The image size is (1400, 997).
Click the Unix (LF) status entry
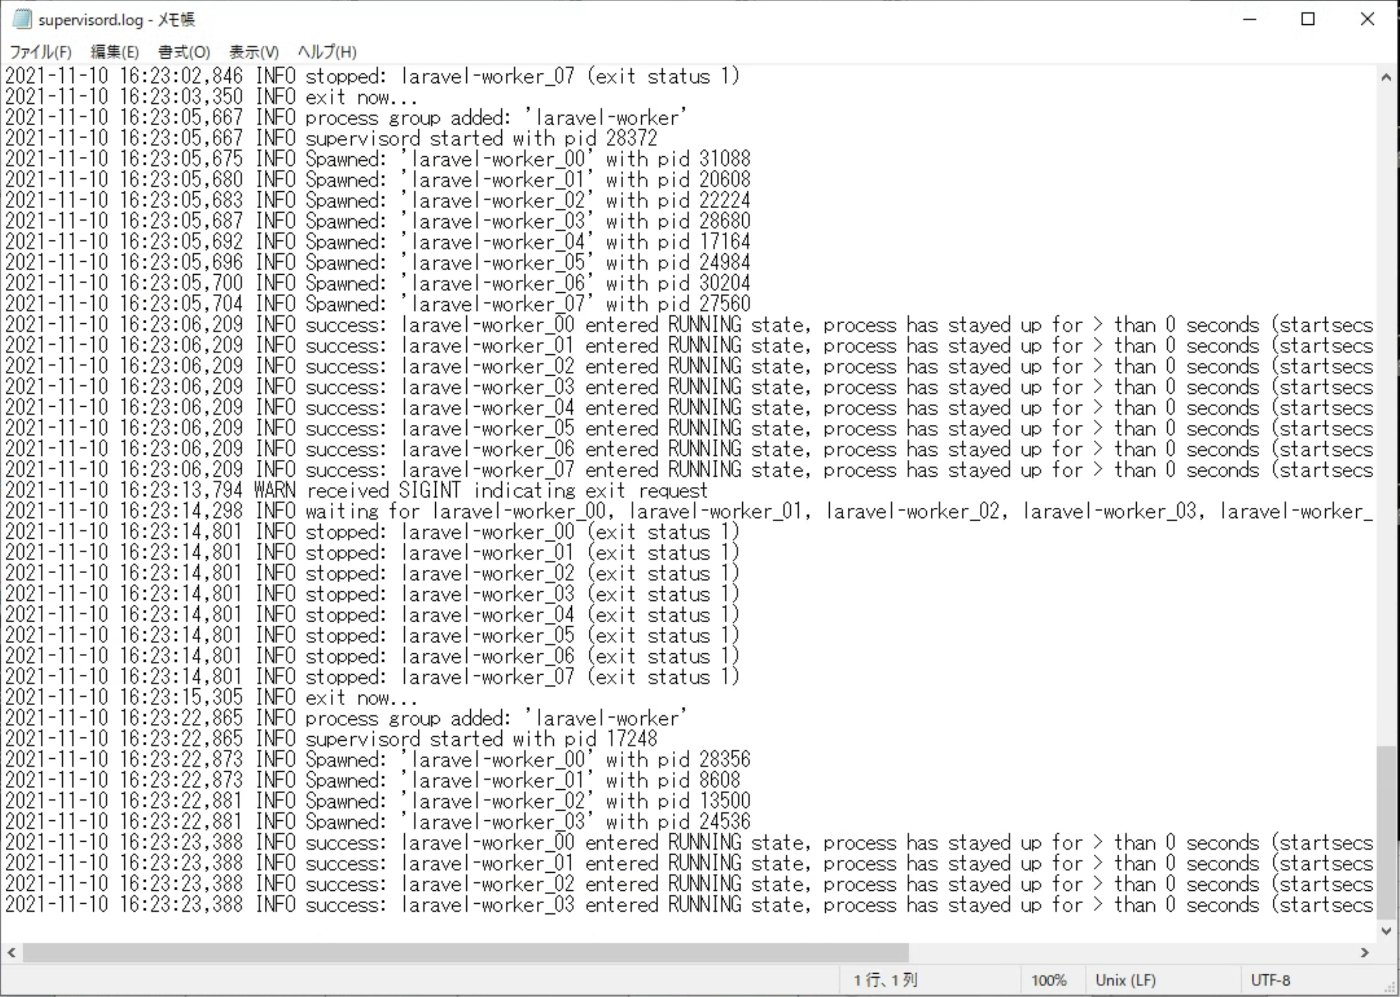1125,980
